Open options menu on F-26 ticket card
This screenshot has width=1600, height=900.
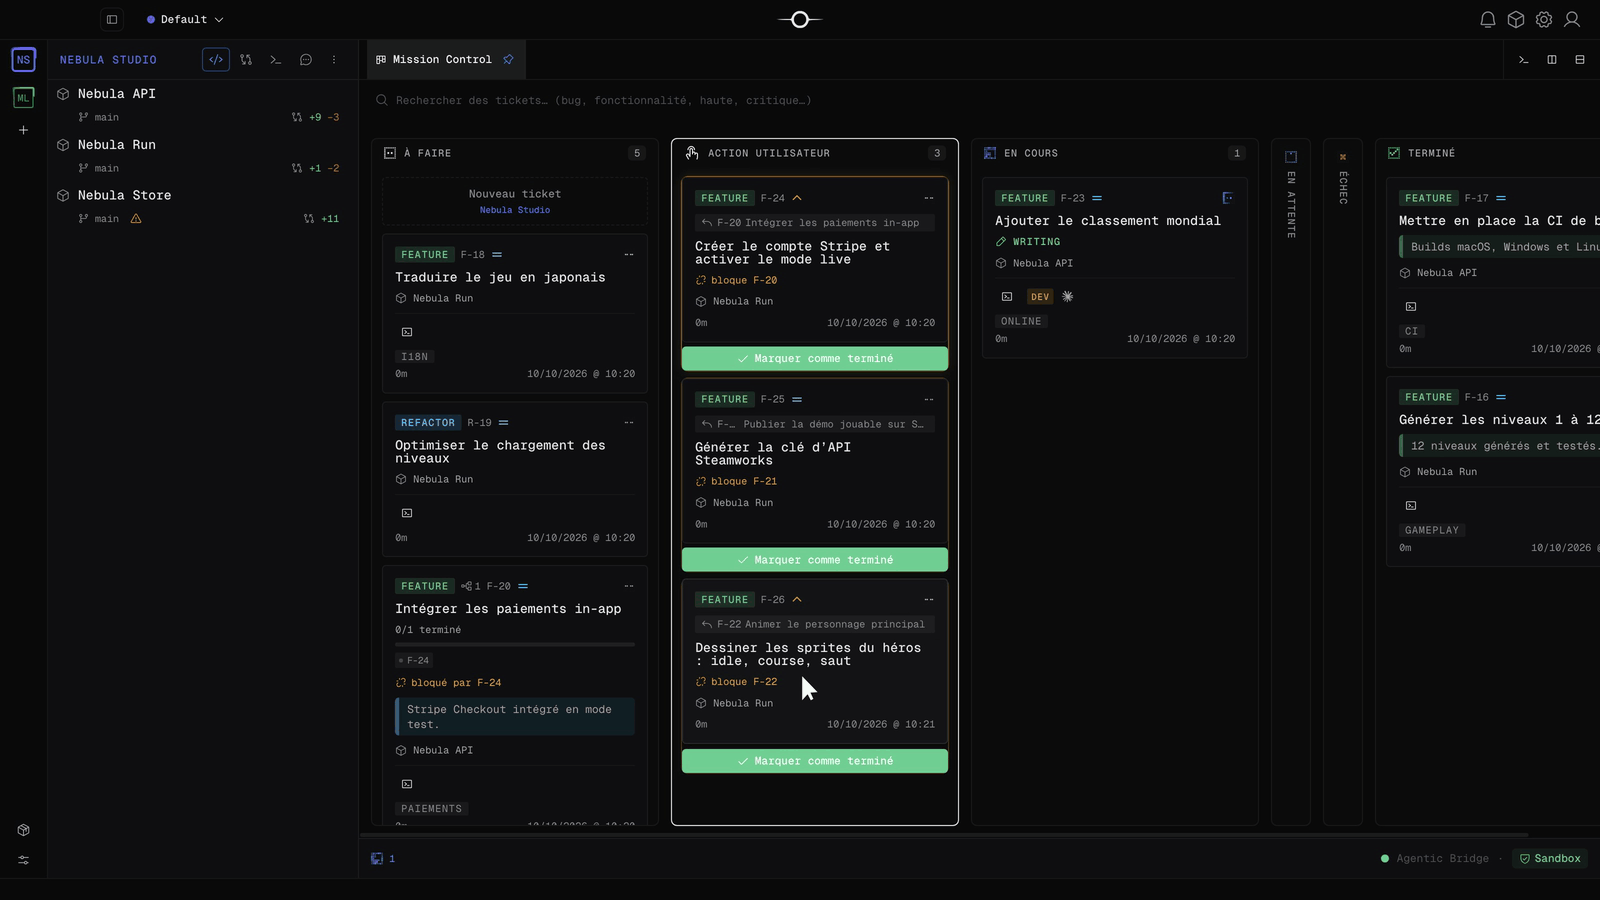(929, 600)
